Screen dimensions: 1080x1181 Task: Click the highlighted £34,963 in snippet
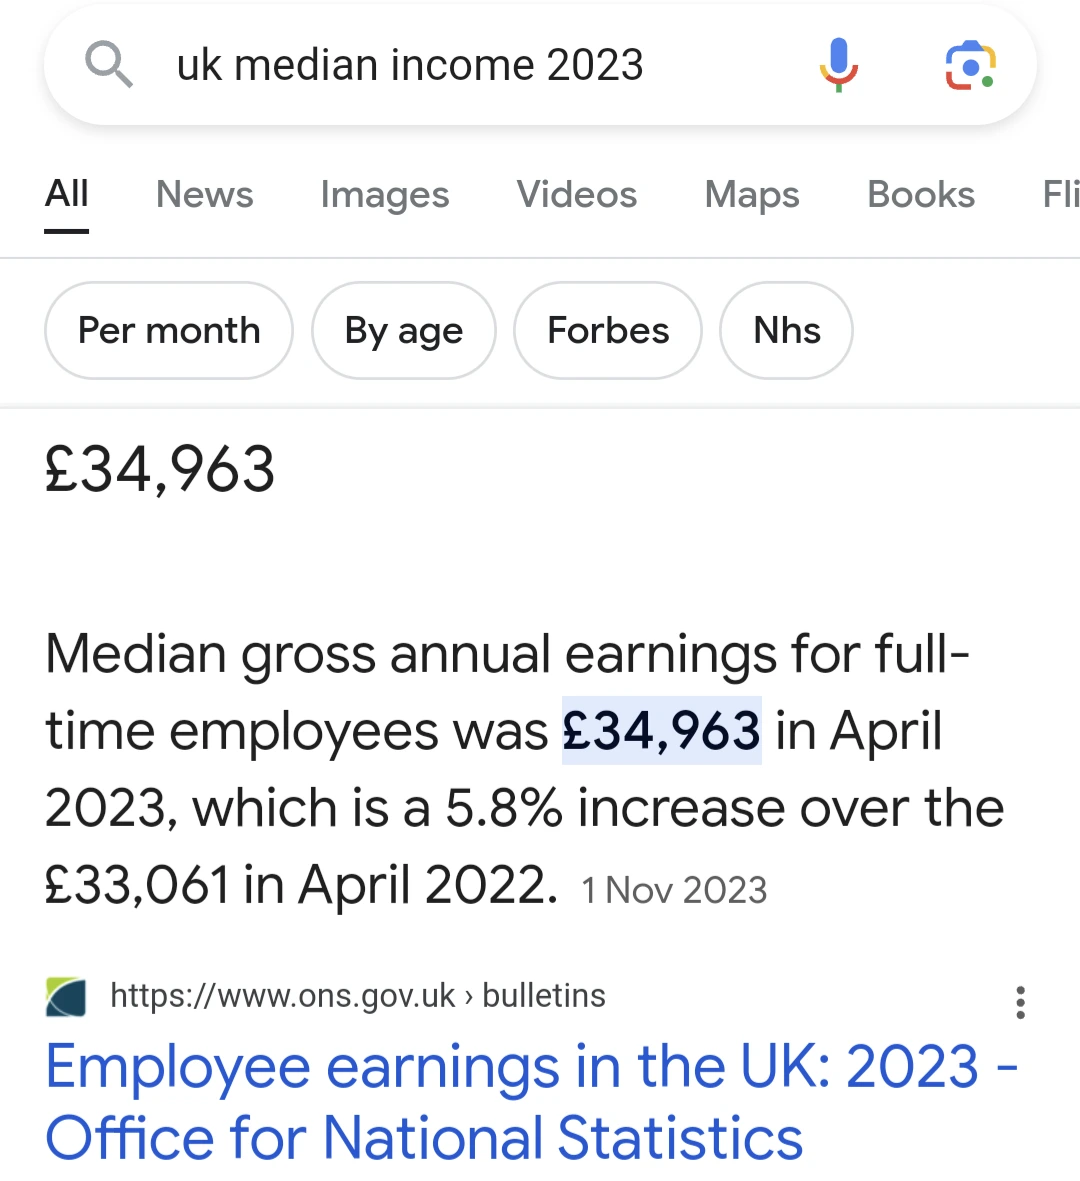(x=662, y=731)
